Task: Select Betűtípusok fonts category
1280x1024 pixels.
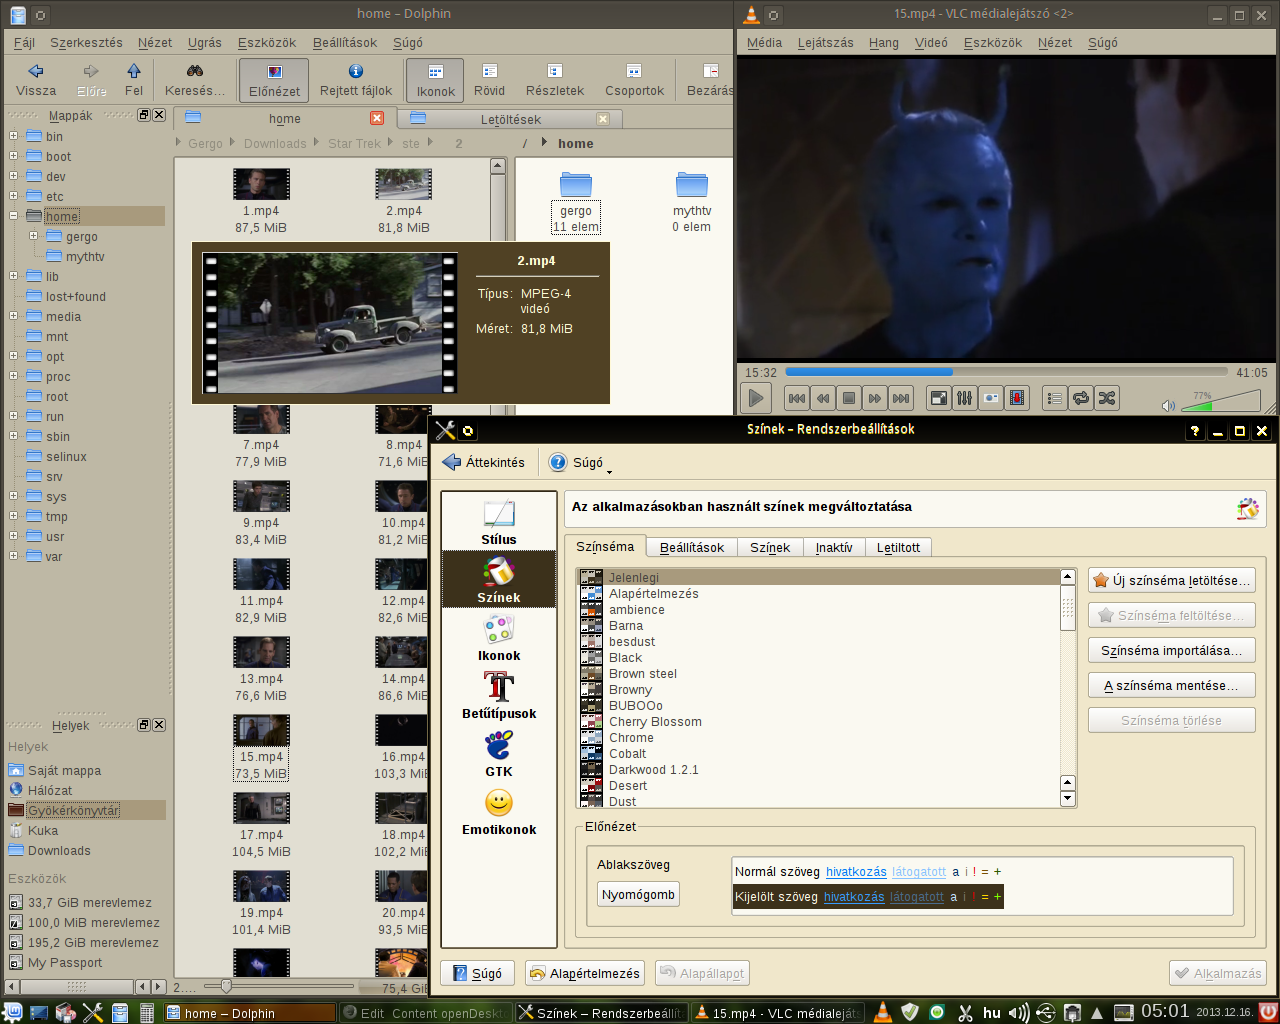Action: tap(499, 696)
